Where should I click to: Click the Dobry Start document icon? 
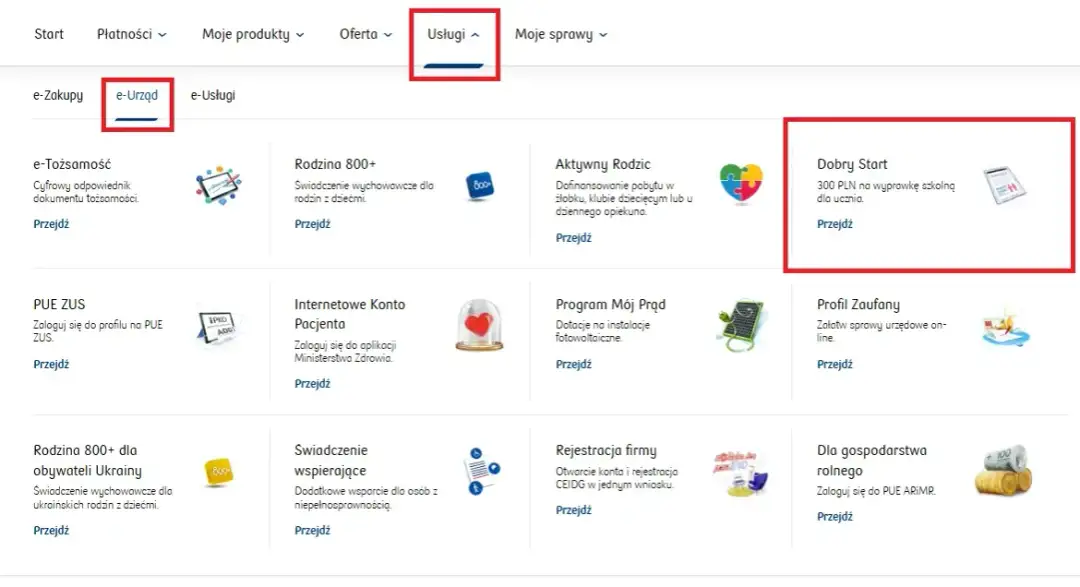click(x=1003, y=186)
